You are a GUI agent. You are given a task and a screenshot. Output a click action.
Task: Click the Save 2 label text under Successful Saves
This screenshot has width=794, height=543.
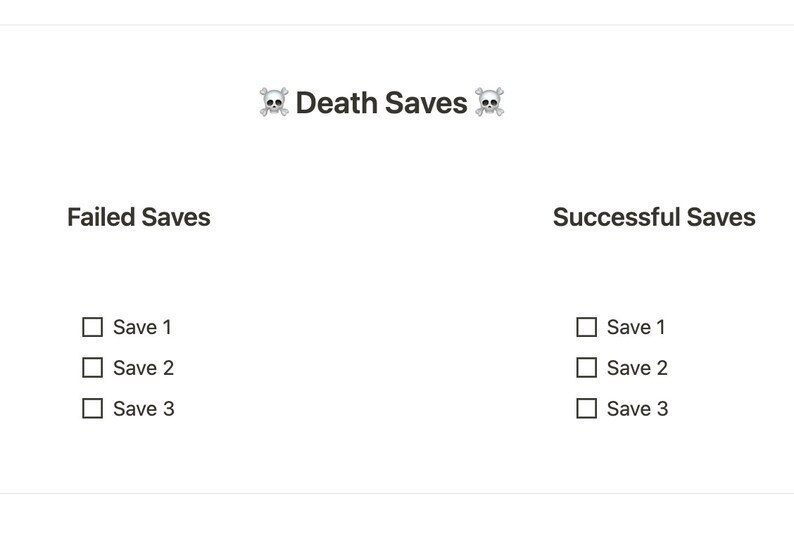coord(637,368)
